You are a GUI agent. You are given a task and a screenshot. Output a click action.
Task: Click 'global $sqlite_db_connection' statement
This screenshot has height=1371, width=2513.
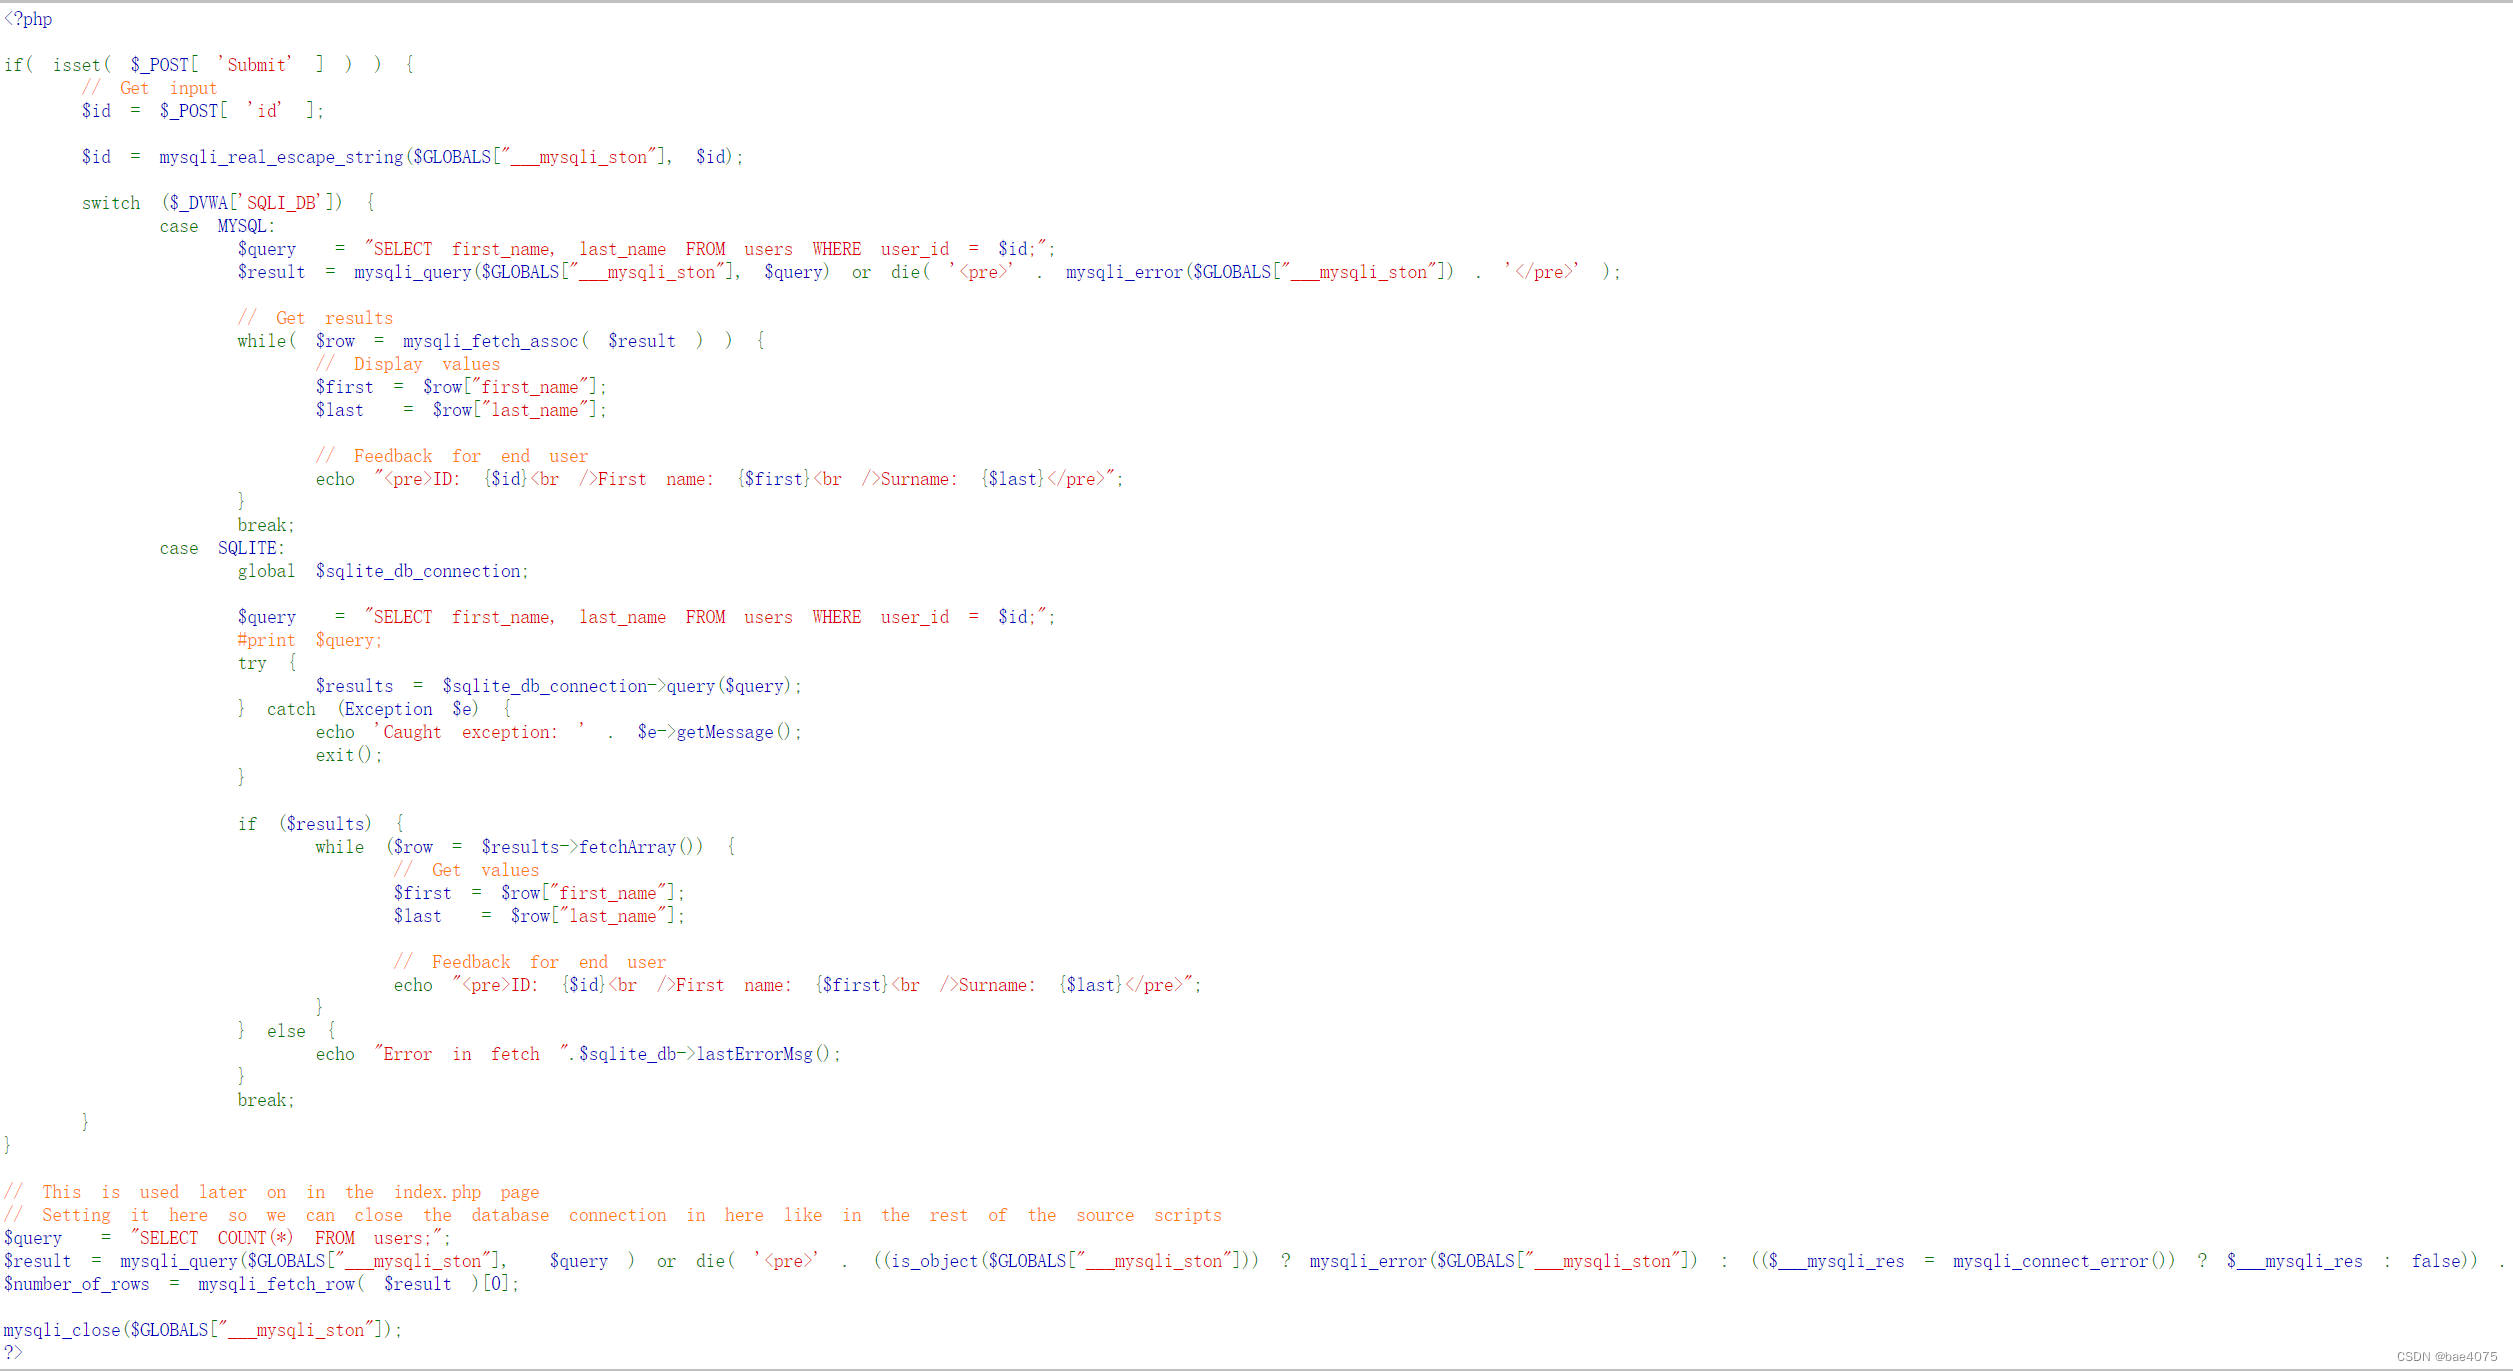382,571
